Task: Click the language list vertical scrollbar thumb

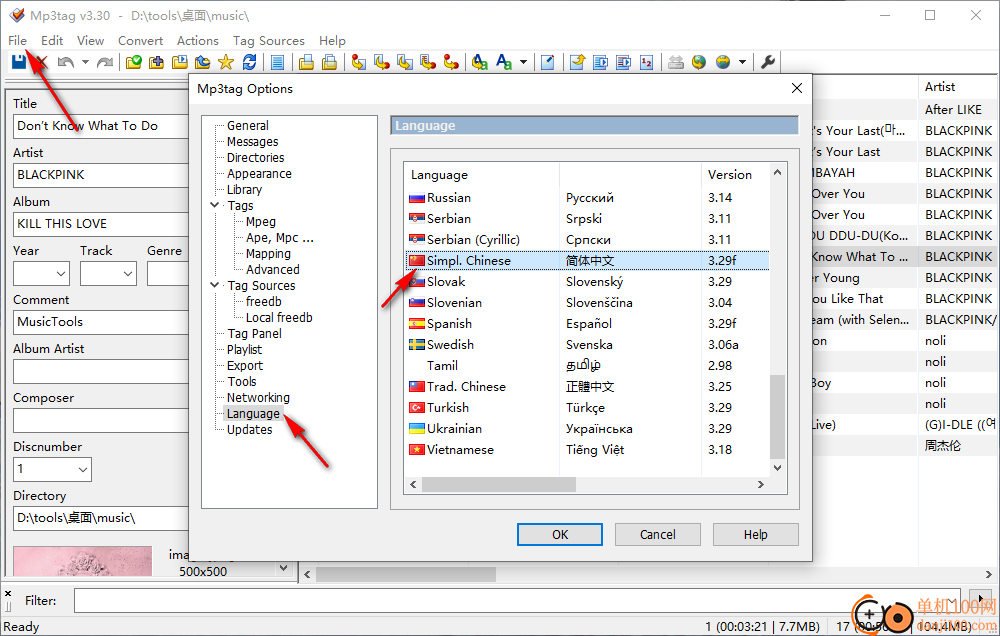Action: [777, 417]
